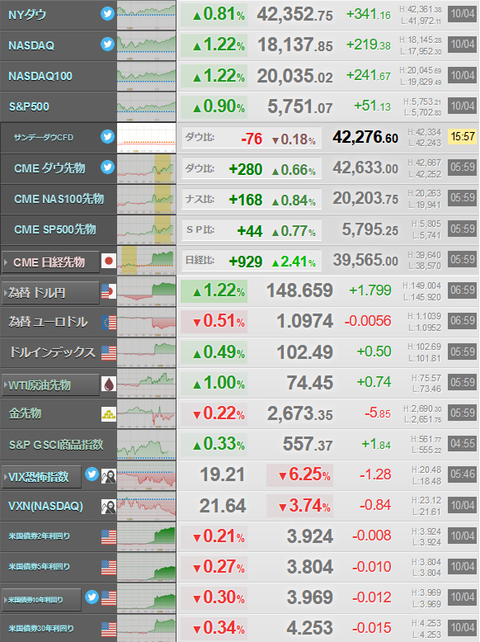
Task: Click the Japan flag icon by CME 日経先物
Action: 109,260
